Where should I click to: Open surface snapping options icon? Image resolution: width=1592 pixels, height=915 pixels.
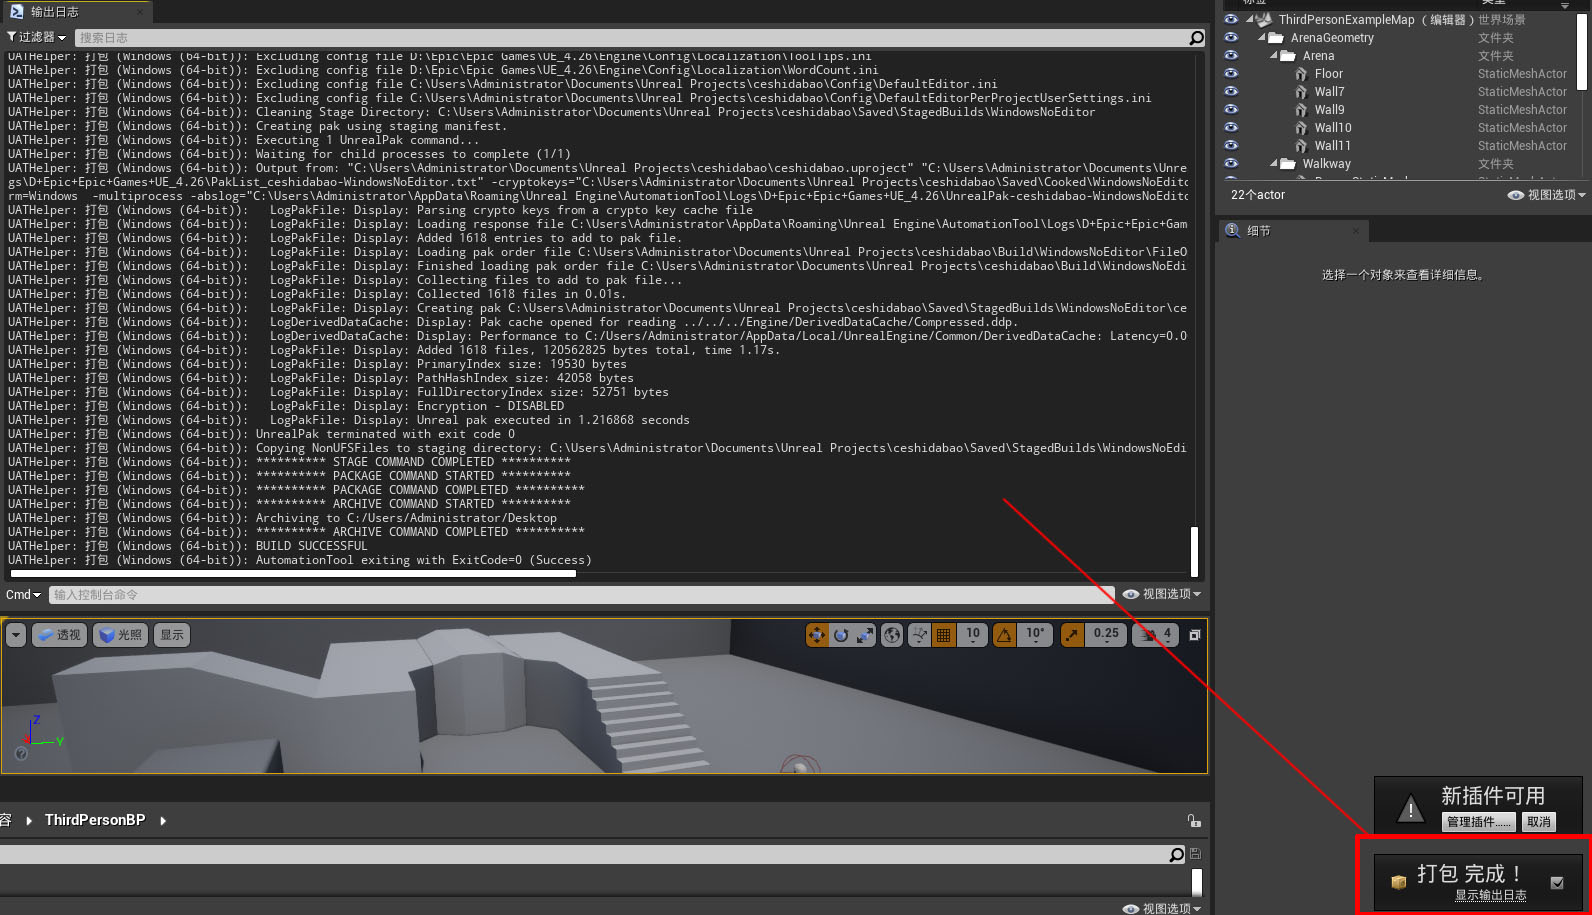coord(920,635)
